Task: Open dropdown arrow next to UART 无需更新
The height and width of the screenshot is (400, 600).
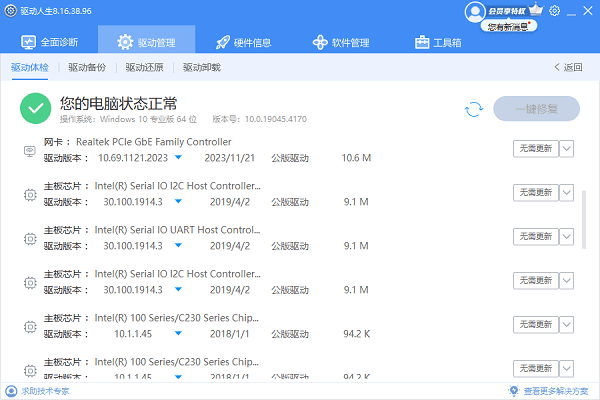Action: tap(566, 237)
